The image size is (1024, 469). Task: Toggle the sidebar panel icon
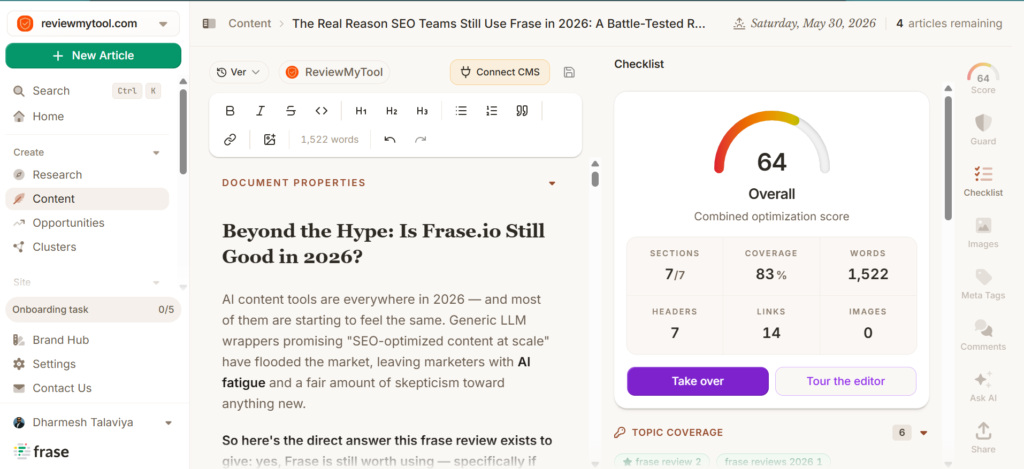[209, 24]
